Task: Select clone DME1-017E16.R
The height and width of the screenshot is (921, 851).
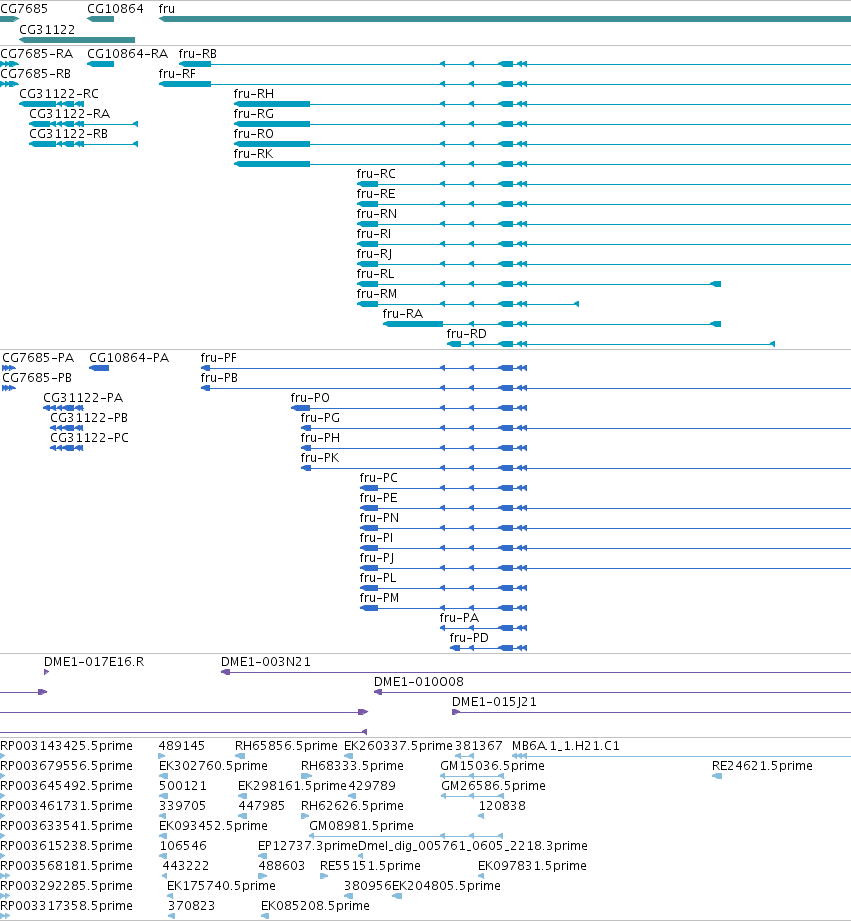Action: pyautogui.click(x=94, y=661)
